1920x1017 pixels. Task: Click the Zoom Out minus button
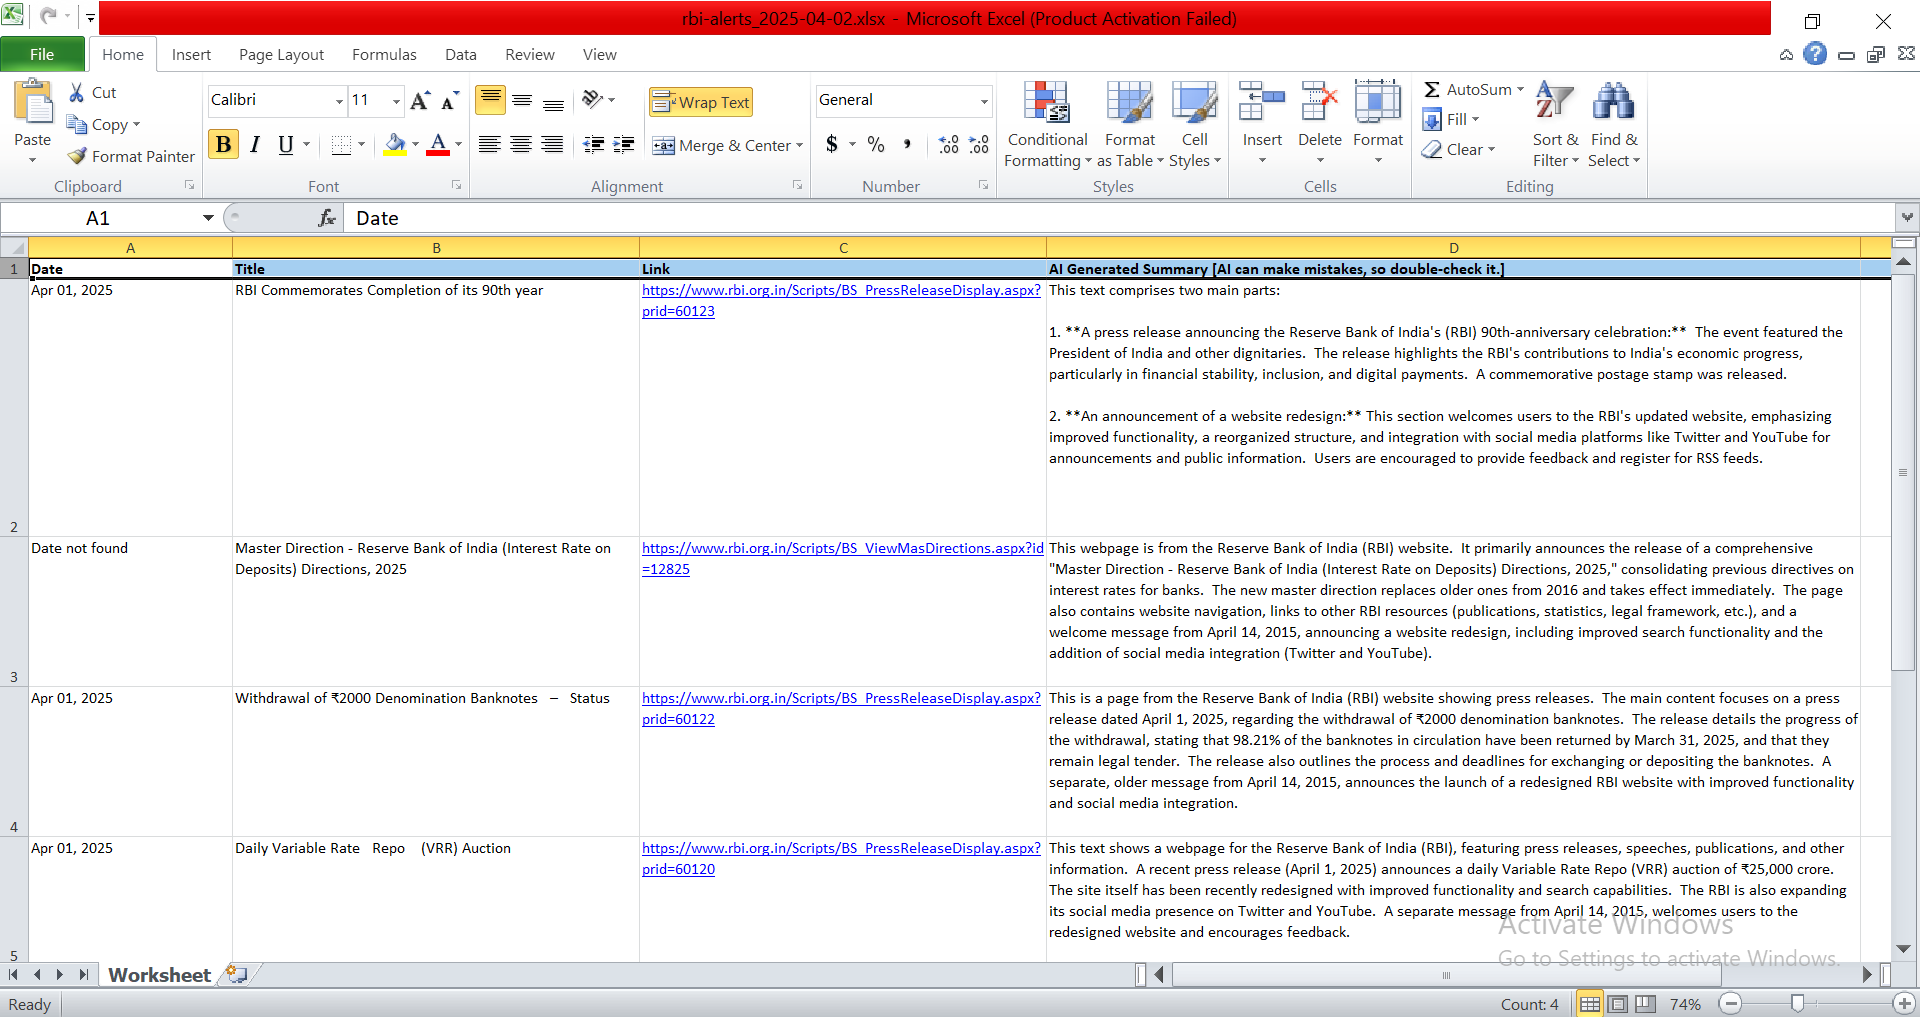[x=1731, y=1003]
